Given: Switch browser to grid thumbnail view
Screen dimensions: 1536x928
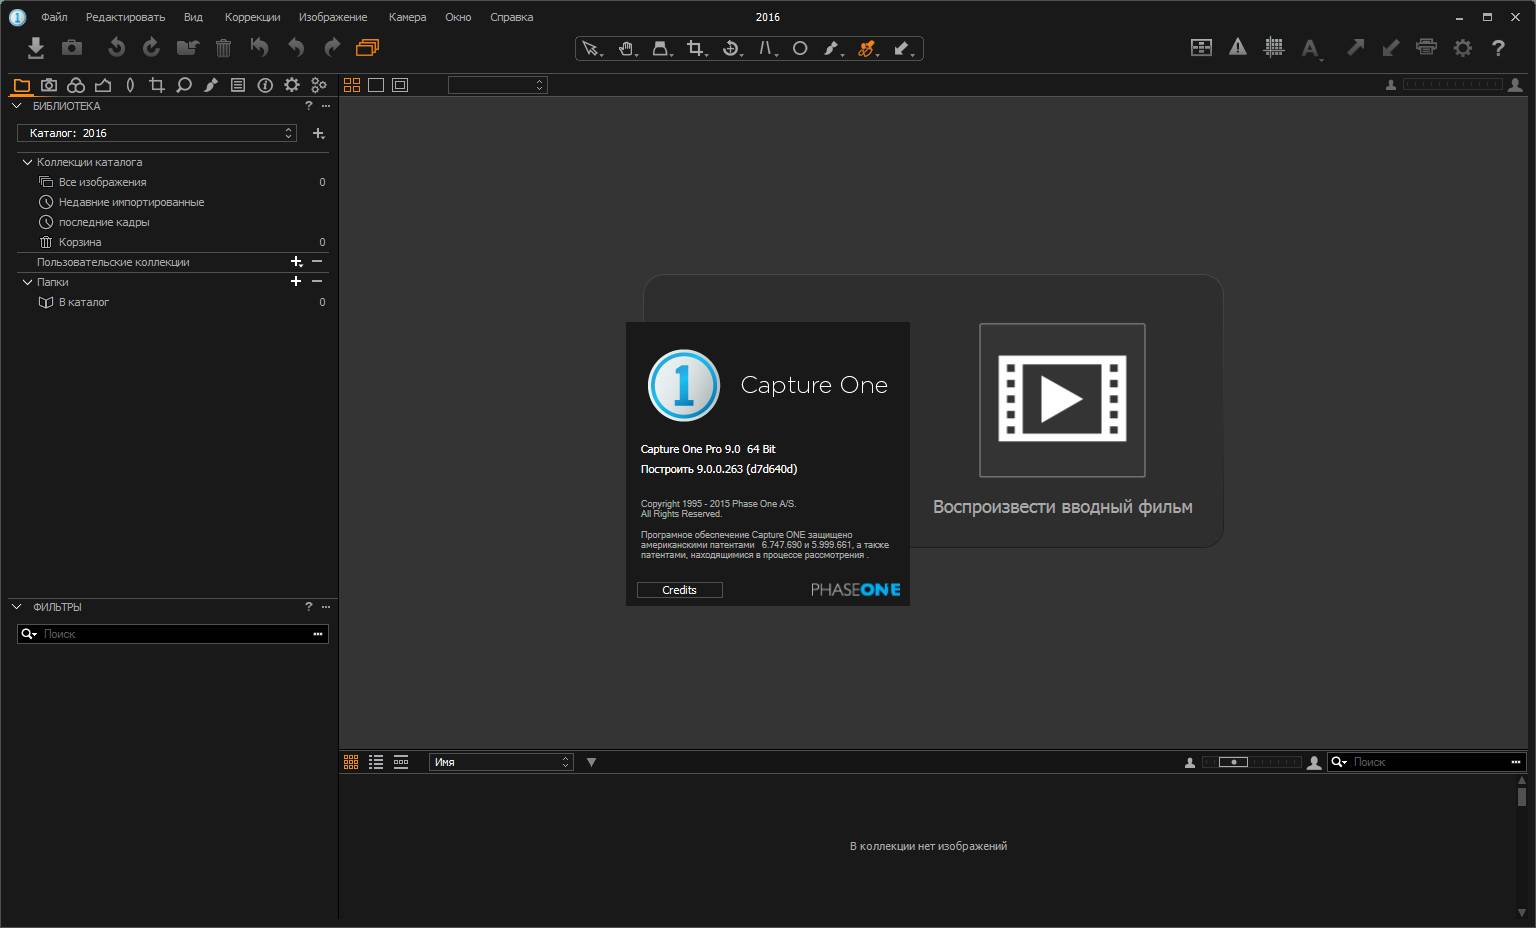Looking at the screenshot, I should [x=351, y=762].
